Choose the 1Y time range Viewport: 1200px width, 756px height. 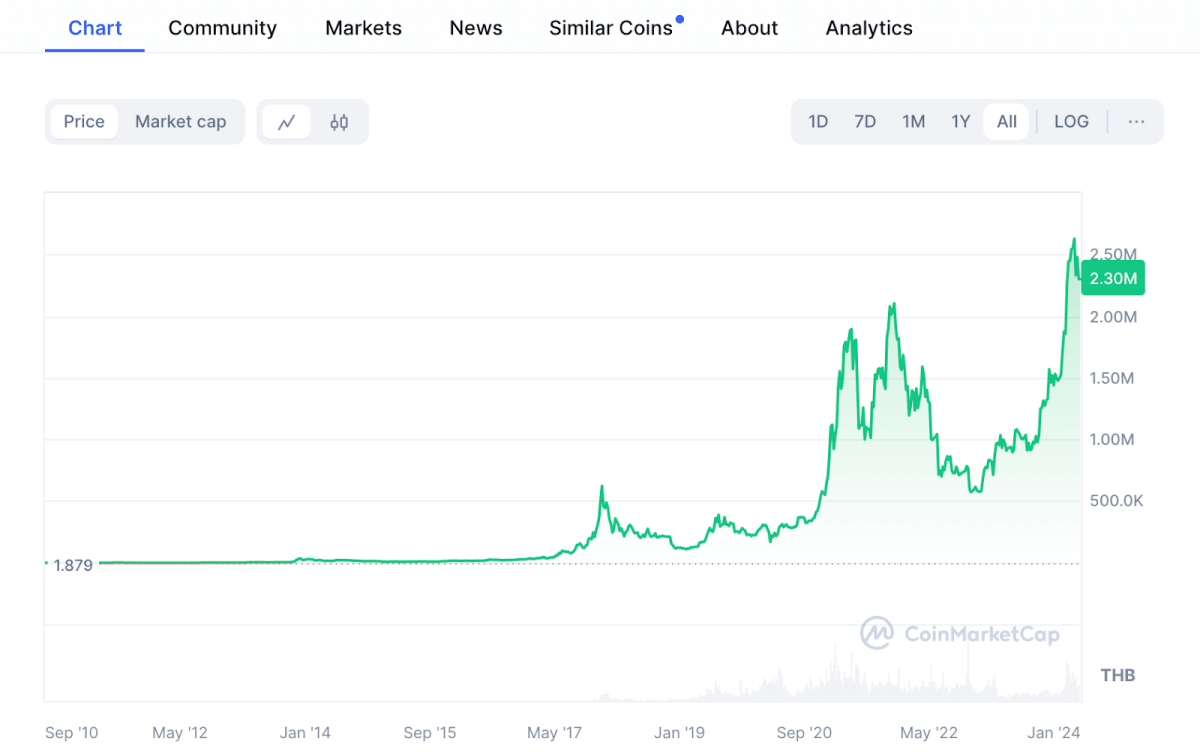(x=960, y=122)
